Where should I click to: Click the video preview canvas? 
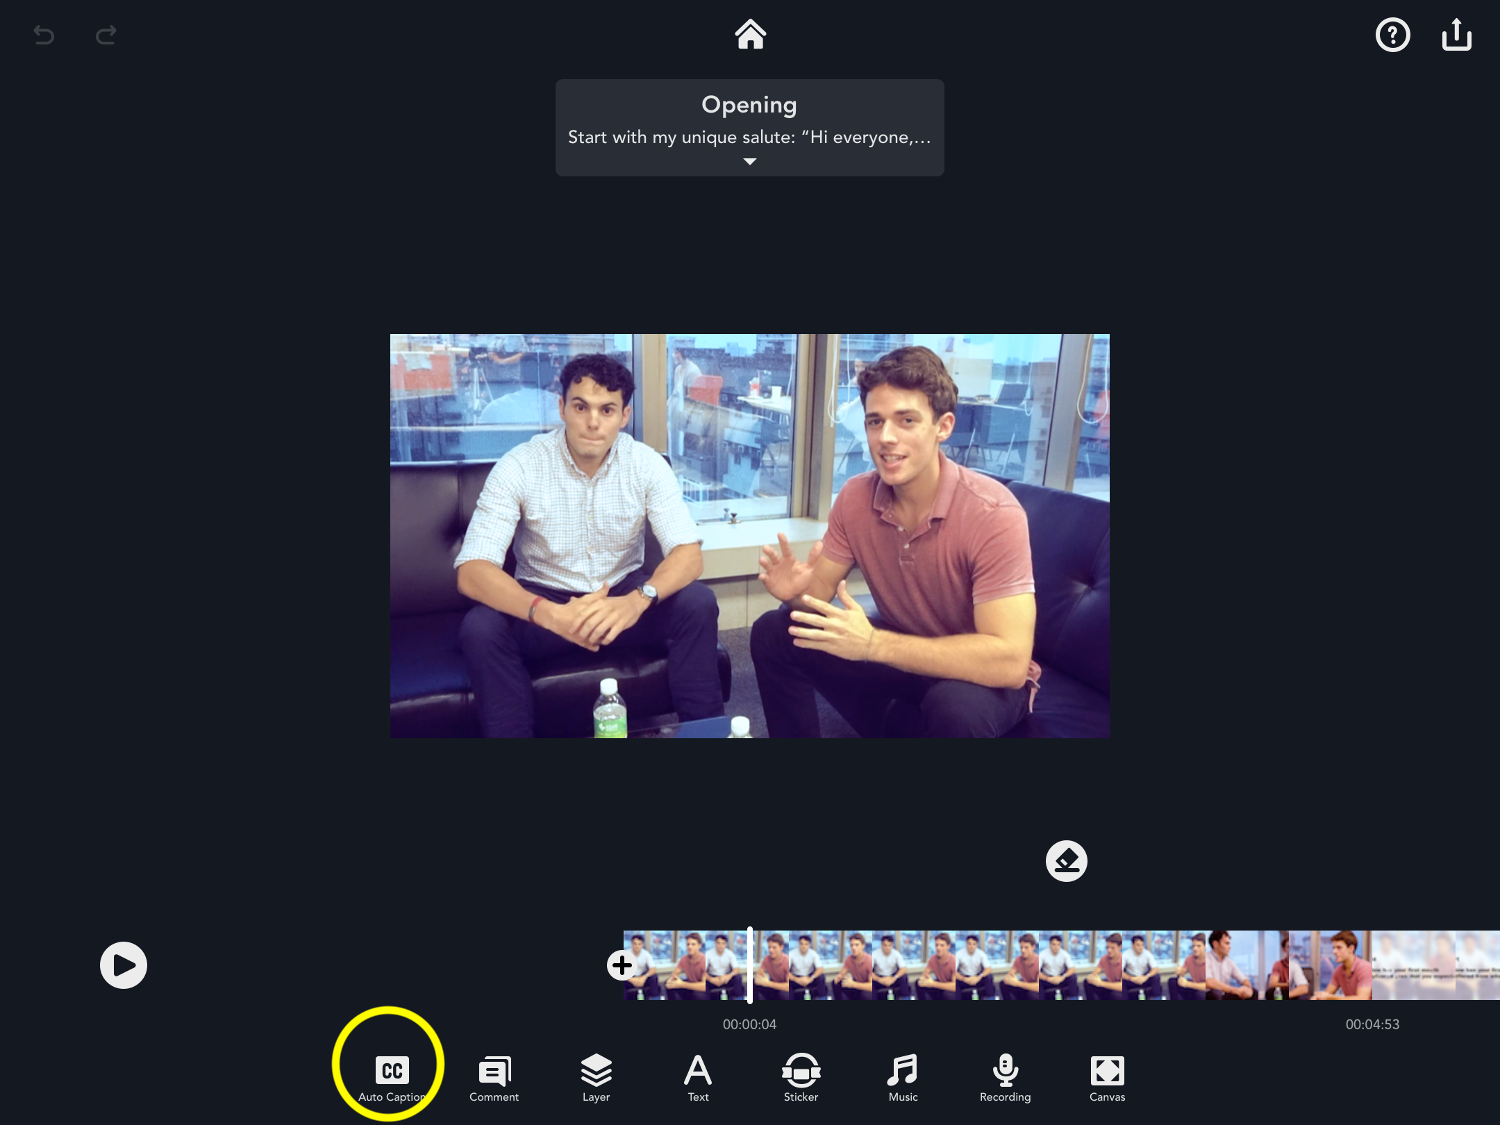[x=749, y=536]
